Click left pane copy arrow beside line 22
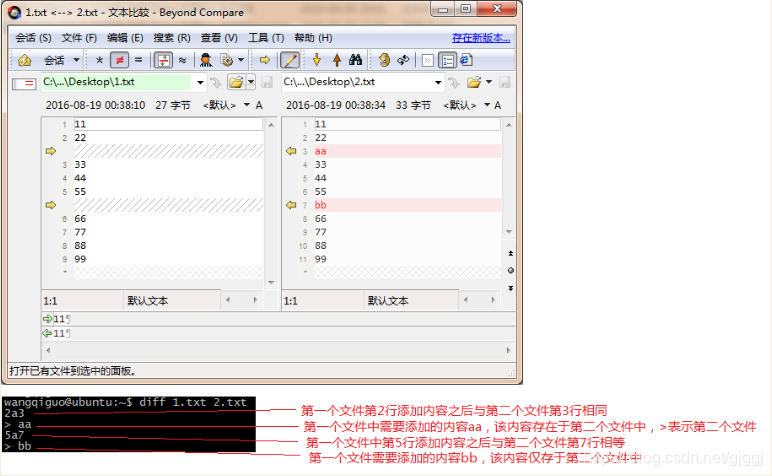The image size is (772, 476). click(x=51, y=151)
